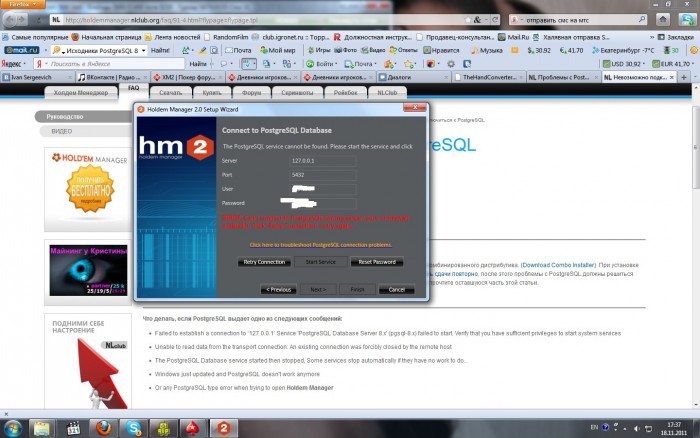The image size is (700, 438).
Task: Click the highlighter pencil toolbar icon
Action: coord(203,50)
